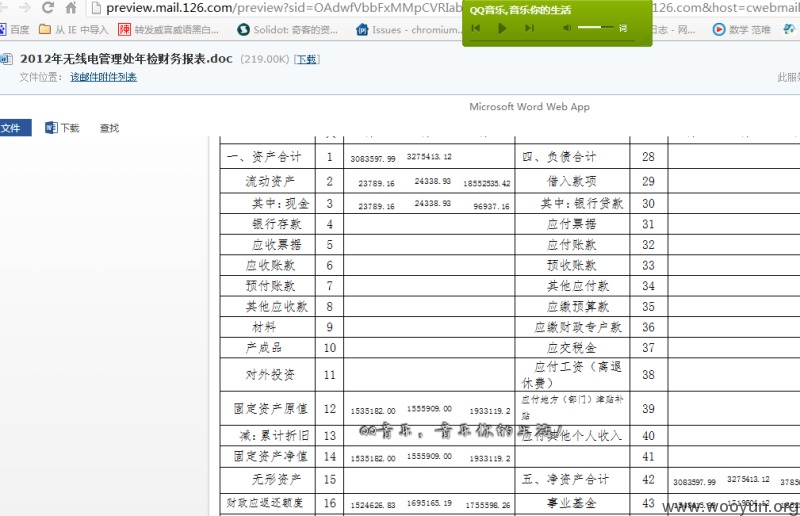Screen dimensions: 800x516
Task: Select the 其中:现金 cell
Action: click(268, 204)
